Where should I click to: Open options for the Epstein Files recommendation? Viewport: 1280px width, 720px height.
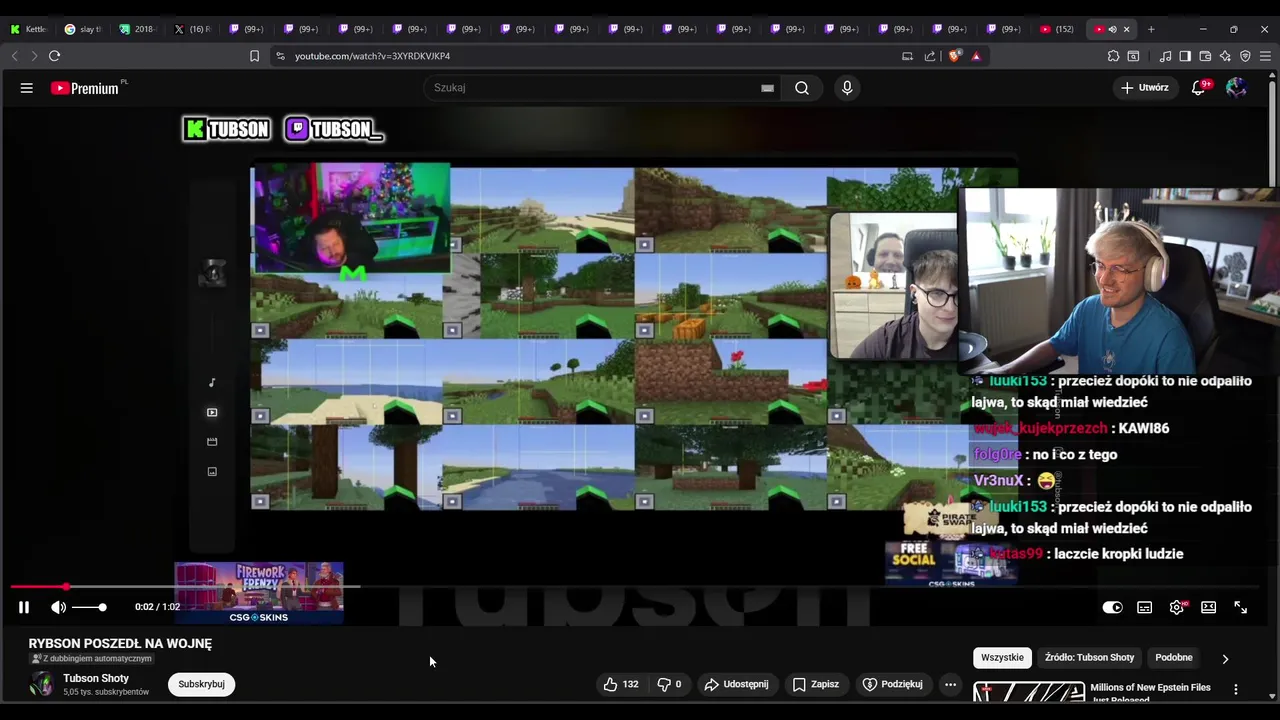click(x=1236, y=689)
